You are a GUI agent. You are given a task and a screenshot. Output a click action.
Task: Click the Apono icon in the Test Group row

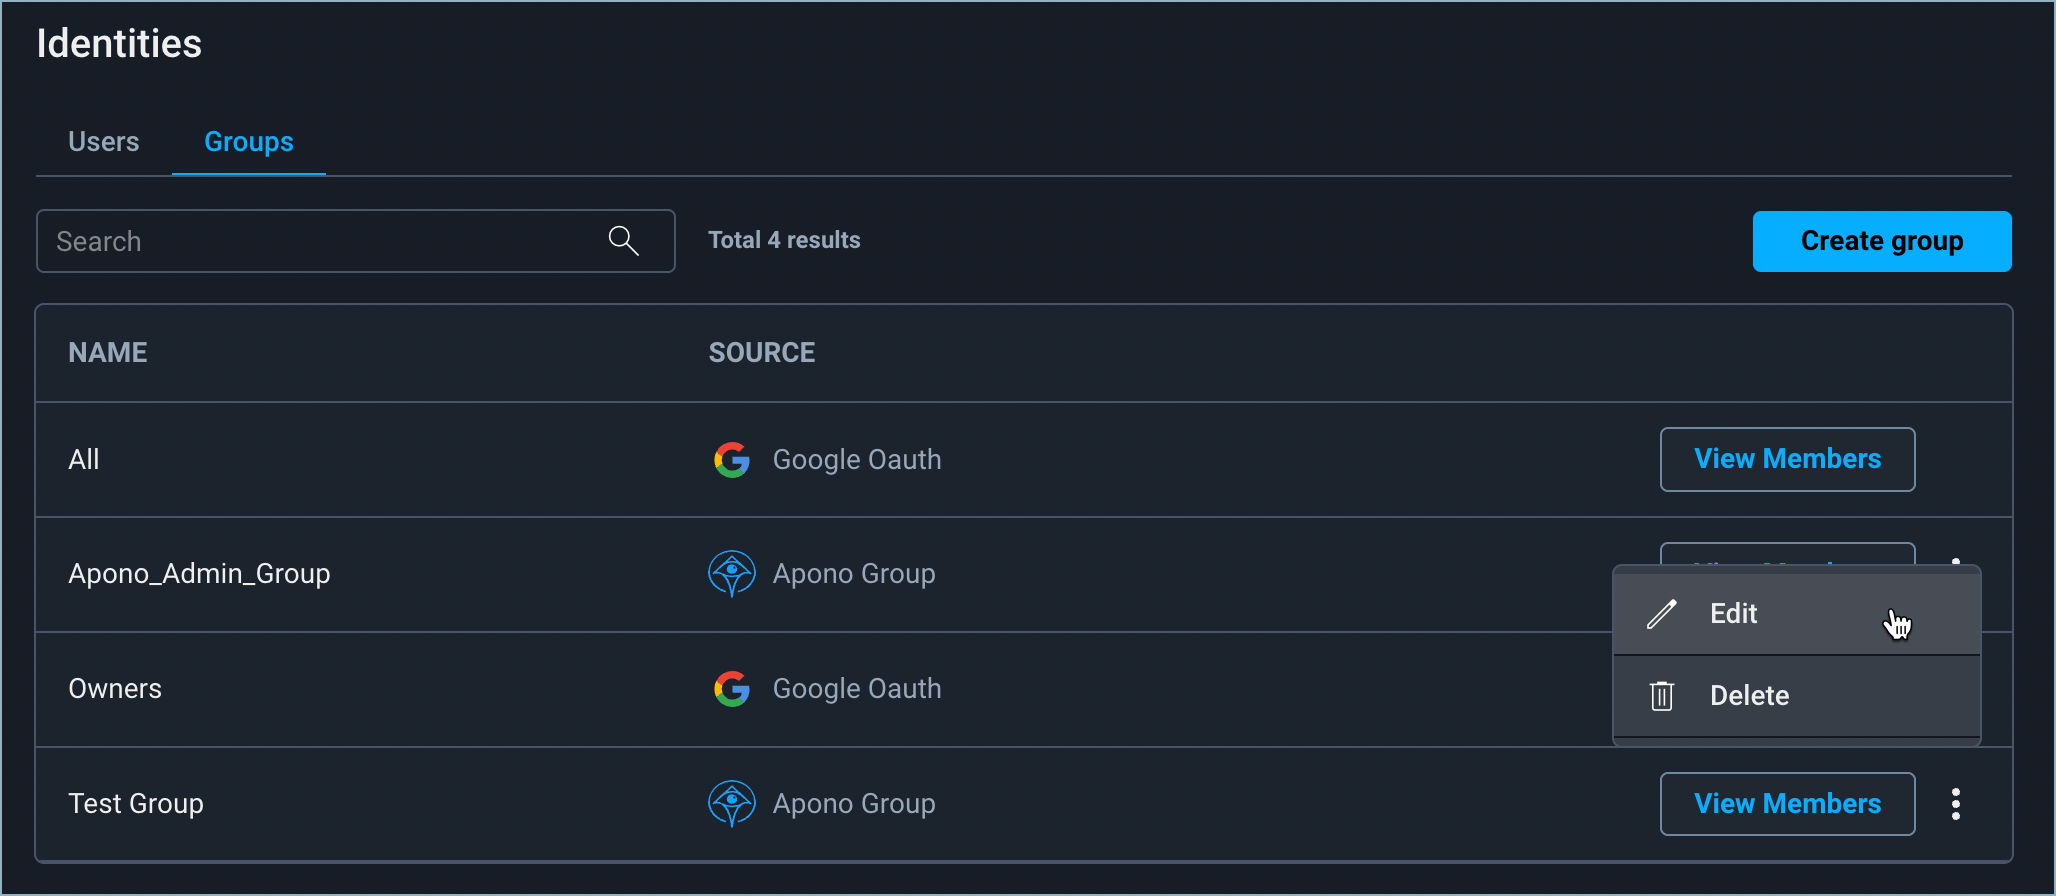pyautogui.click(x=732, y=804)
